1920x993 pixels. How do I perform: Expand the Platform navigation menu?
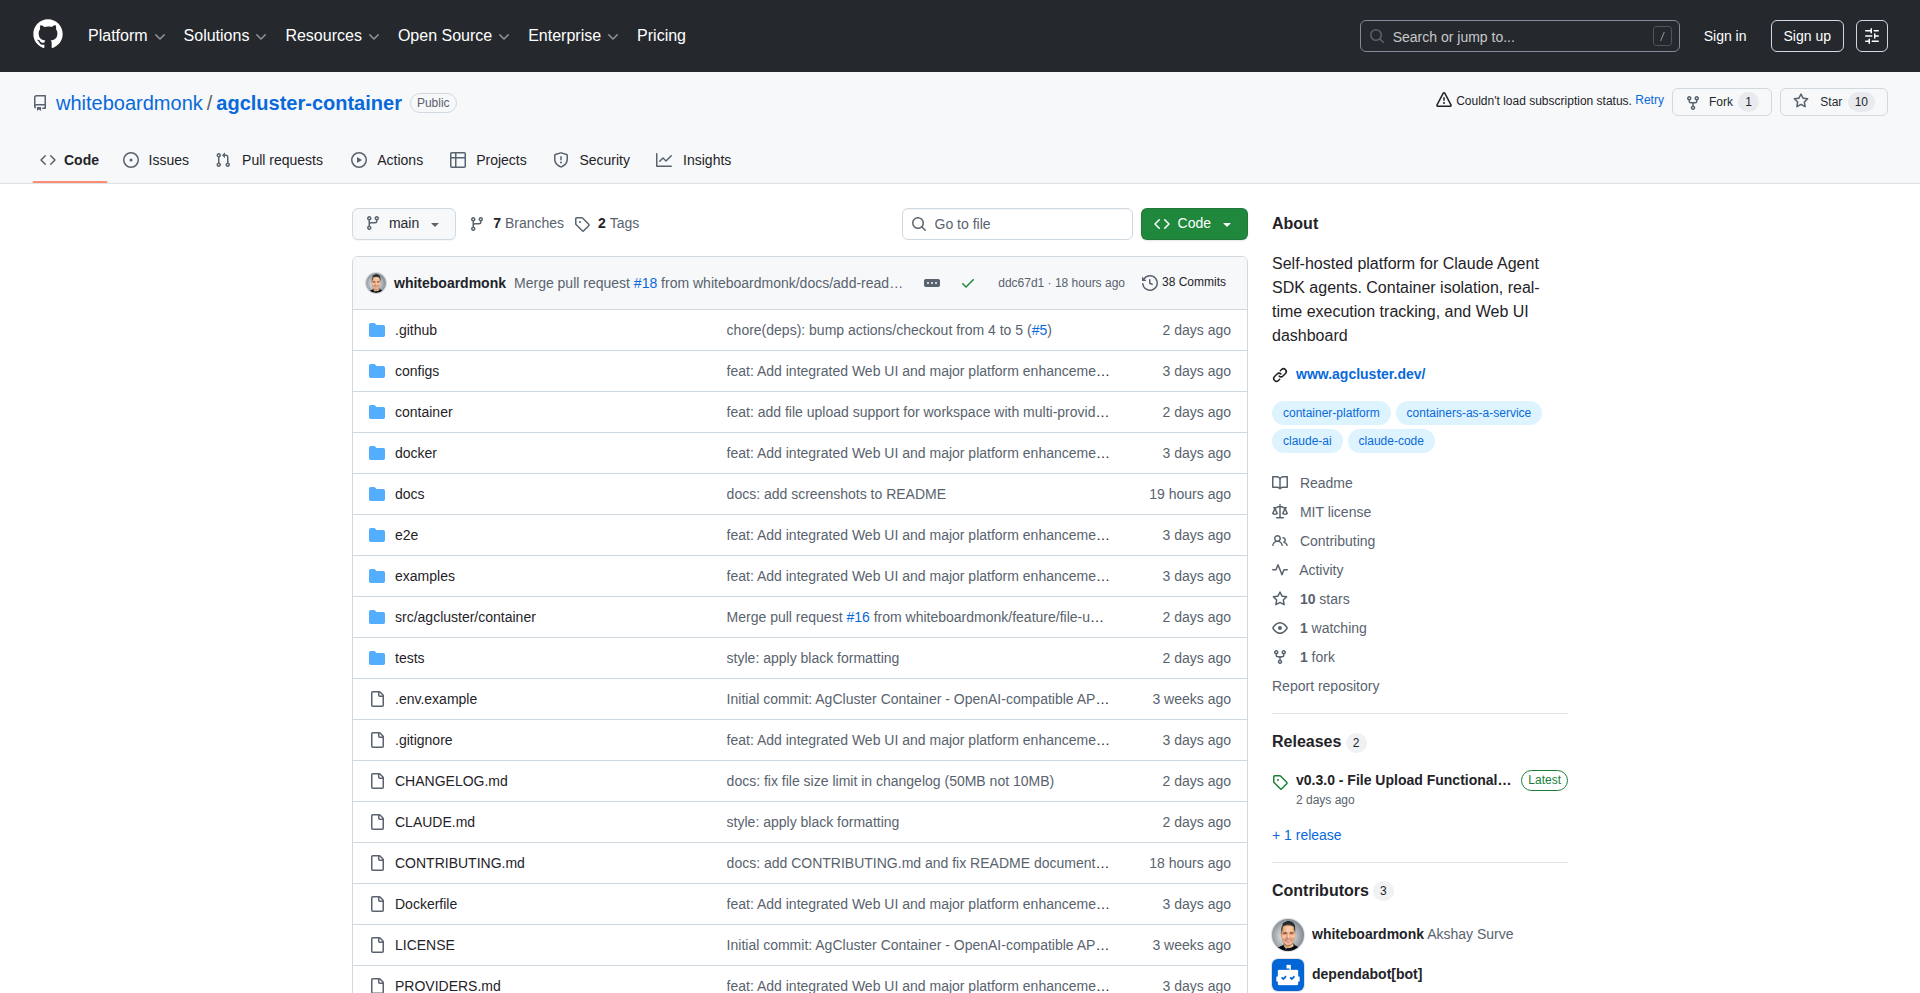[126, 36]
